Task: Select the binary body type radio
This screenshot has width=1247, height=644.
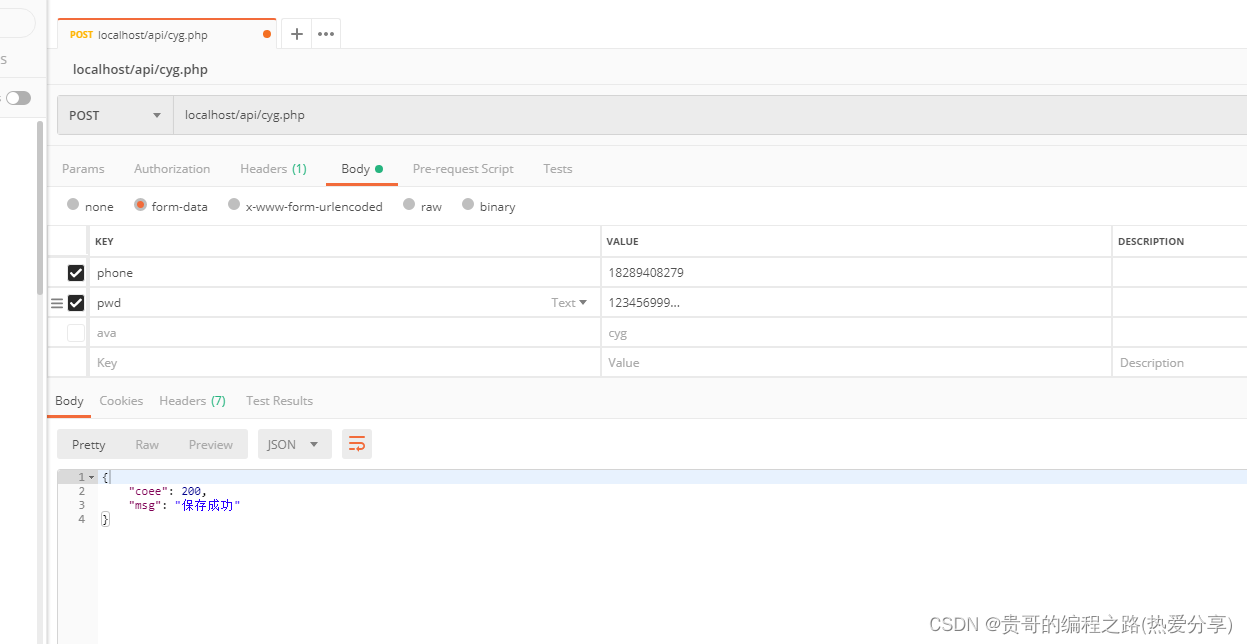Action: pyautogui.click(x=468, y=205)
